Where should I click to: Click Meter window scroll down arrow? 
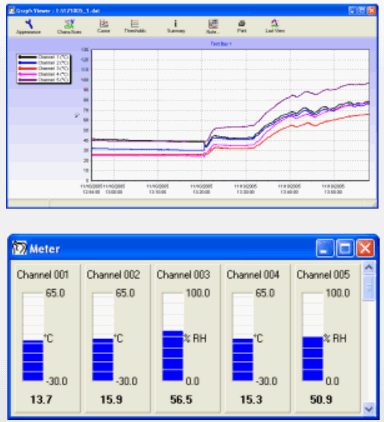pyautogui.click(x=369, y=408)
